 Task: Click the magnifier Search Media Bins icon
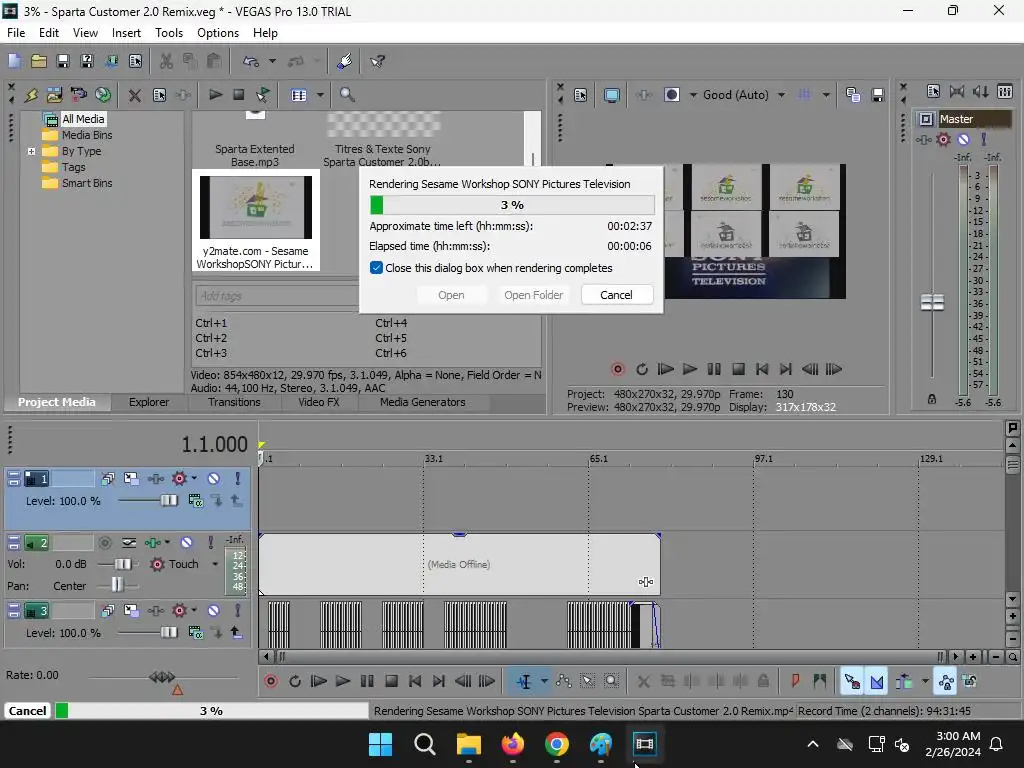347,95
